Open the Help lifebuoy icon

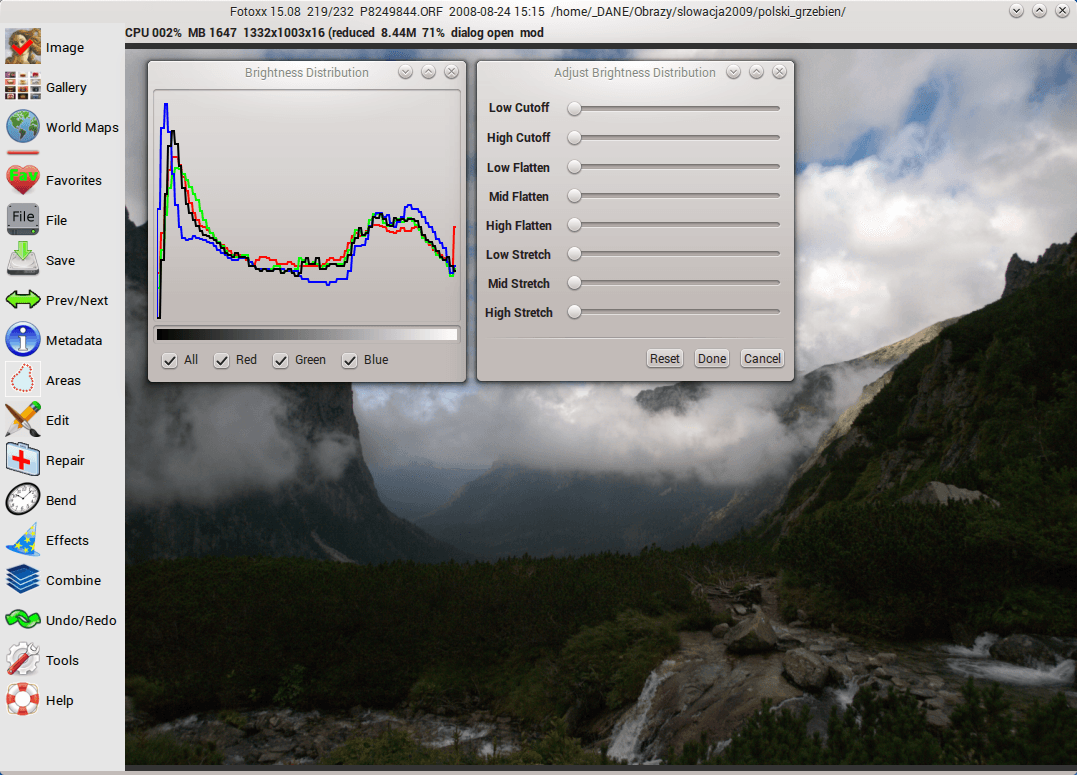point(23,699)
